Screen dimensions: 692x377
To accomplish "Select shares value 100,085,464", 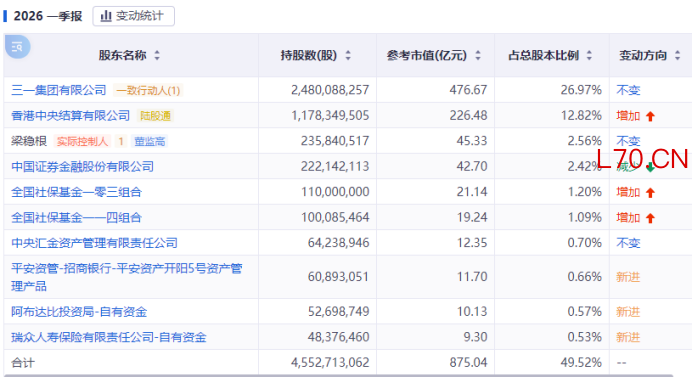I will point(335,218).
